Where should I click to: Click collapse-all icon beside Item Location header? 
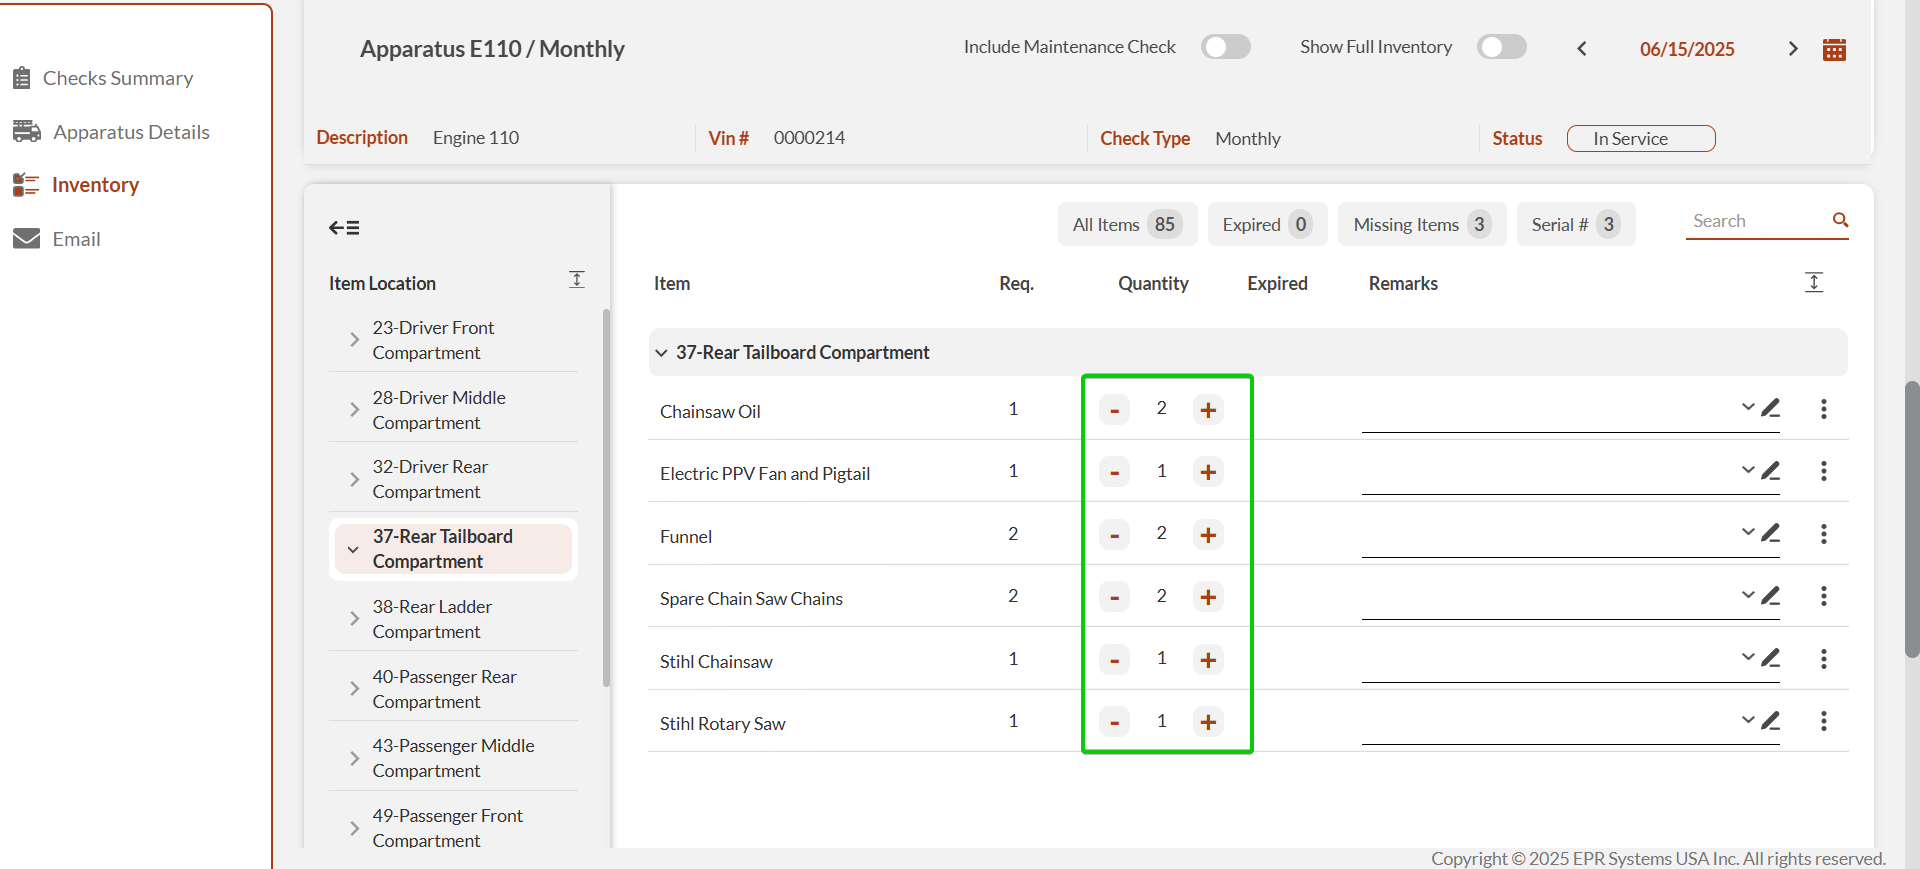[x=577, y=280]
